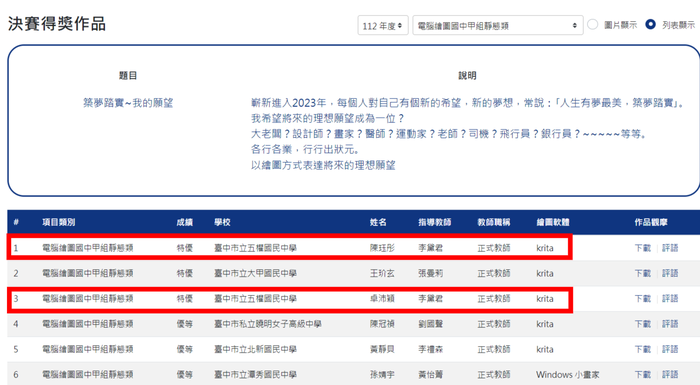Click 下載 link in row 3
The width and height of the screenshot is (700, 385).
tap(643, 298)
